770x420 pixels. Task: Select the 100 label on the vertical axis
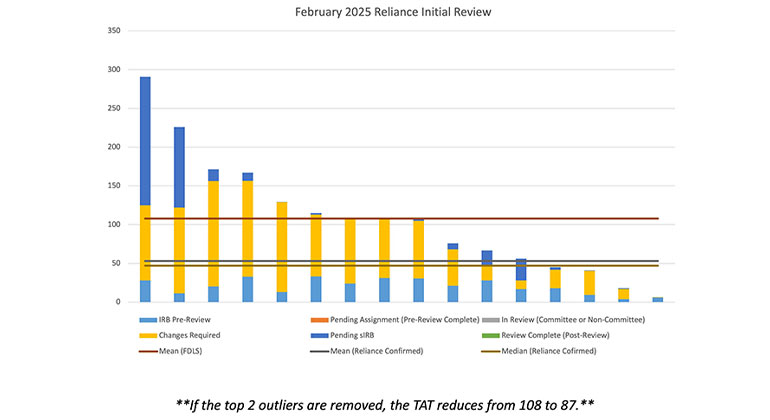(x=113, y=225)
